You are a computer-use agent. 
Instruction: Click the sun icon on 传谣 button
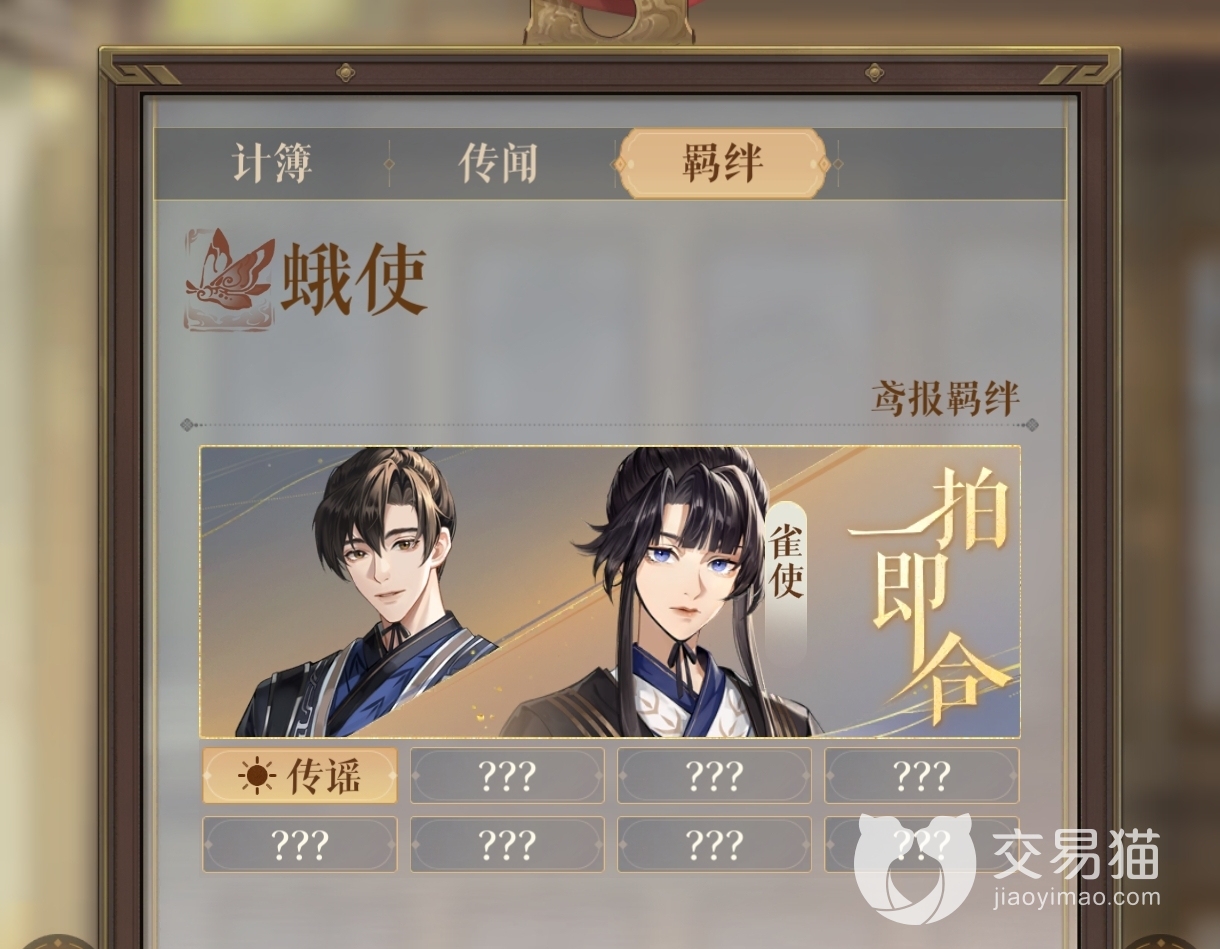point(257,777)
